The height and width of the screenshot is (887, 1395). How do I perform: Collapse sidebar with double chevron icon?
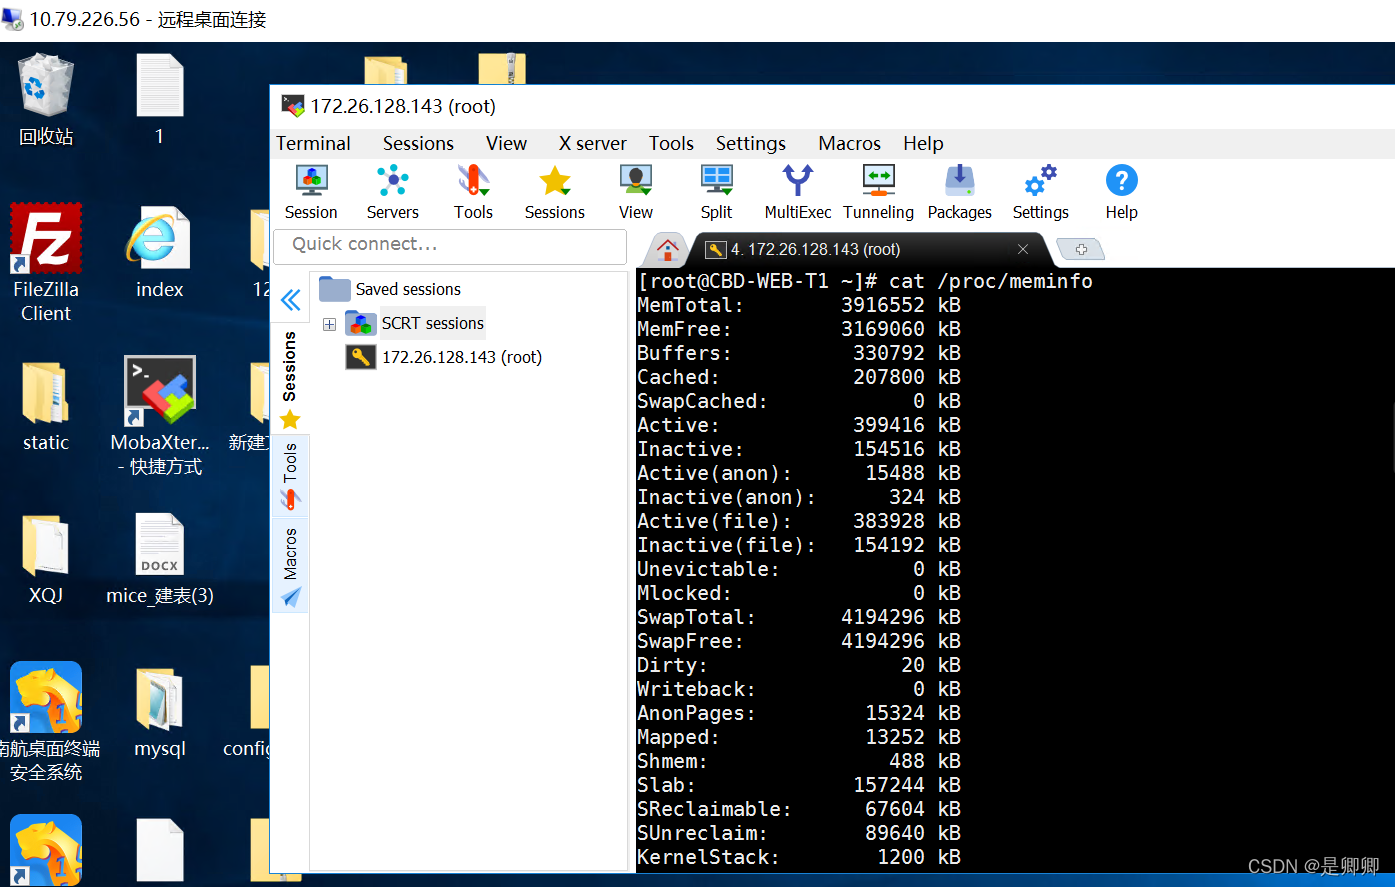coord(291,300)
